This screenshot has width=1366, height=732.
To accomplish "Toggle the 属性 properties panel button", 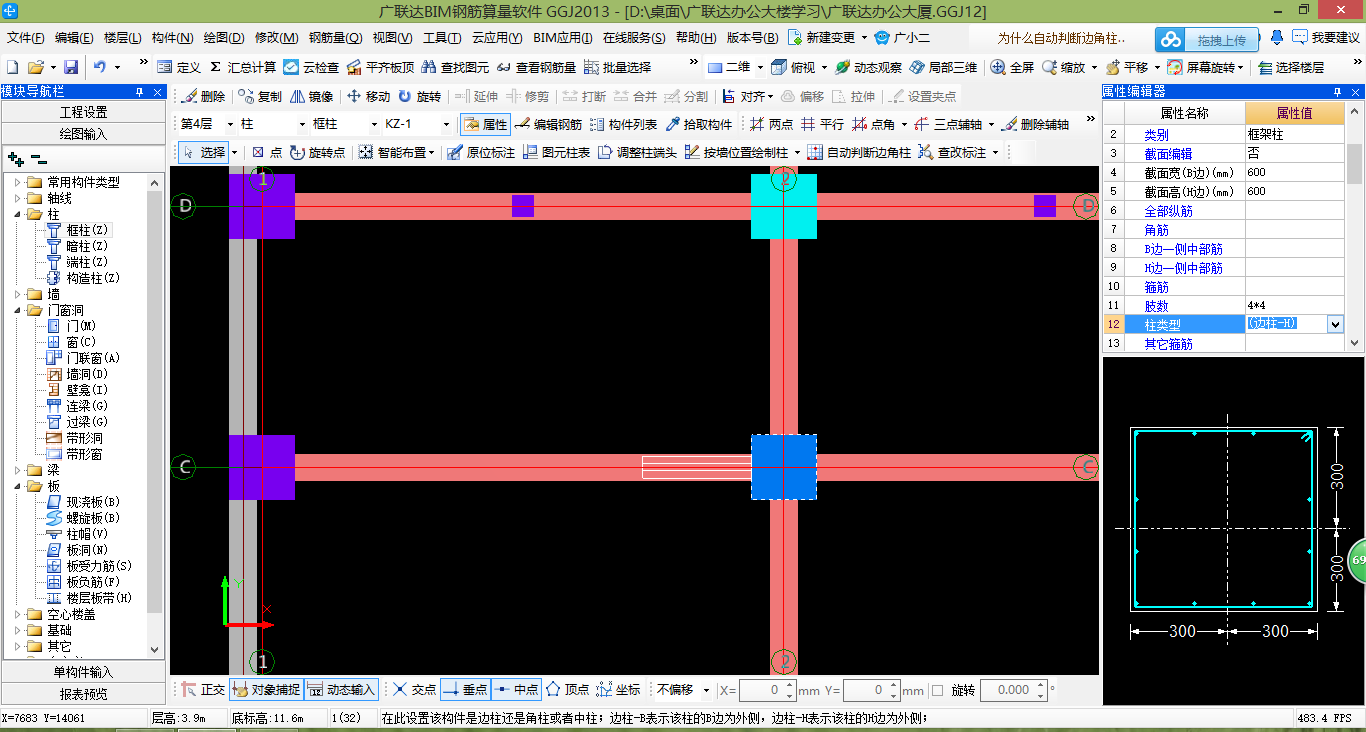I will 486,125.
